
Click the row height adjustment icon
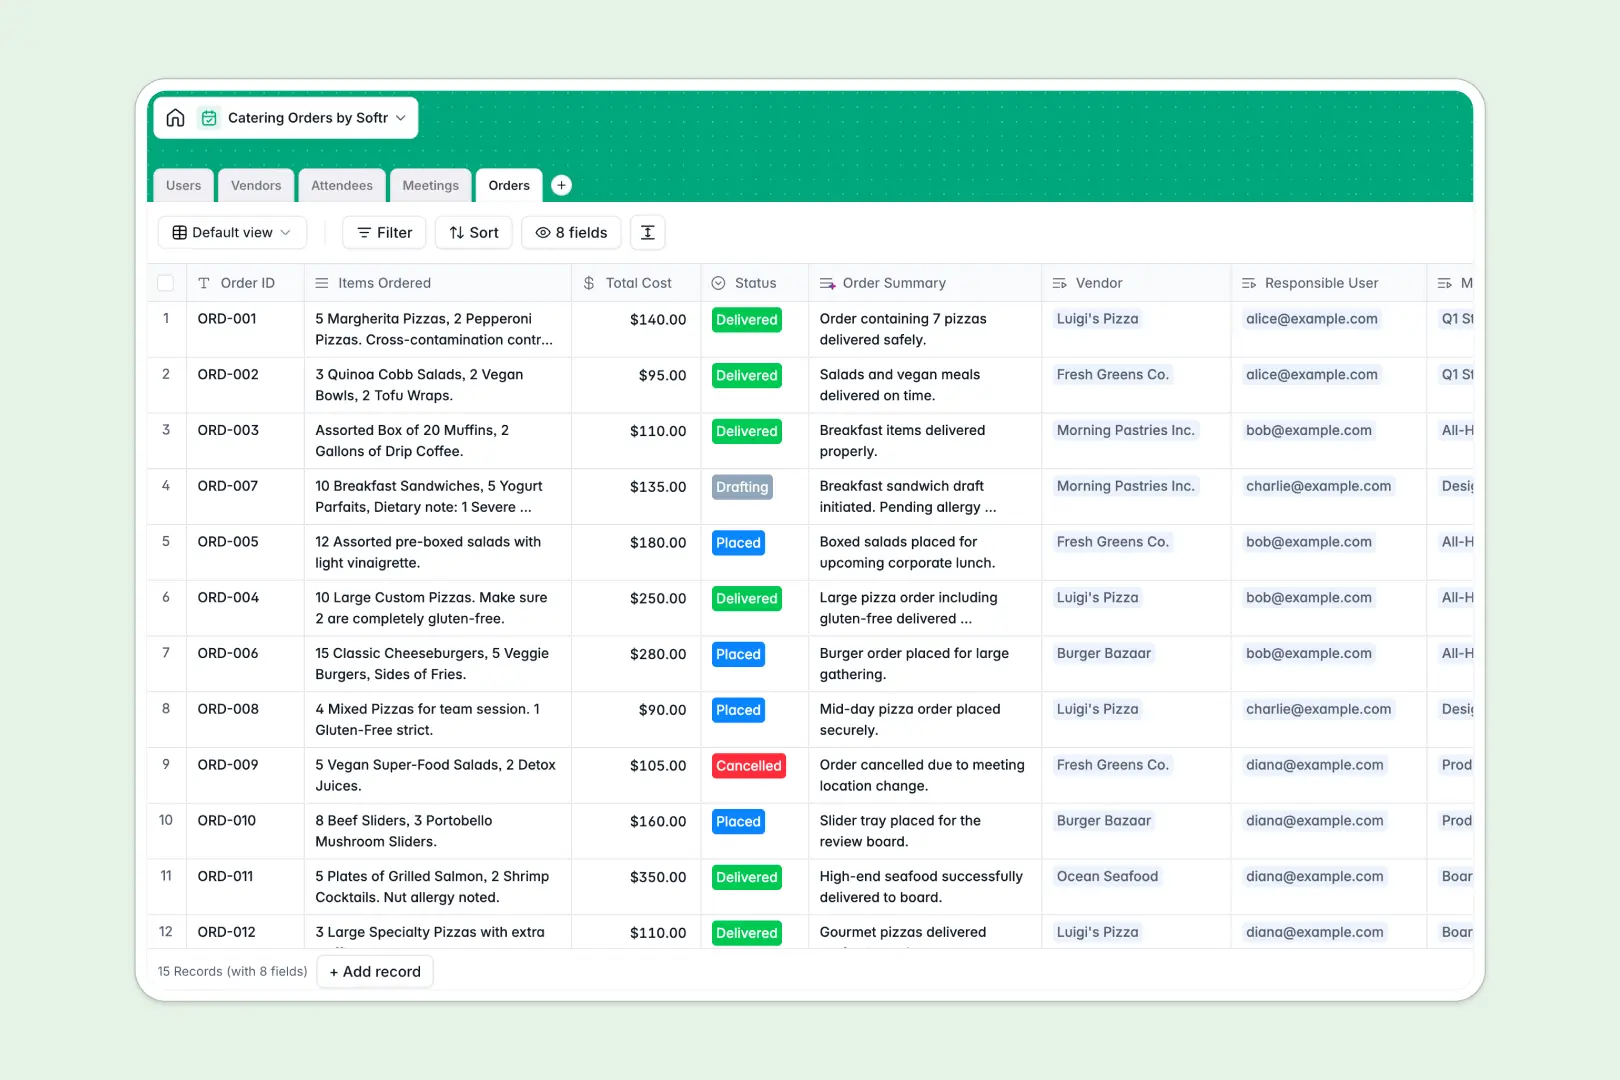click(647, 232)
